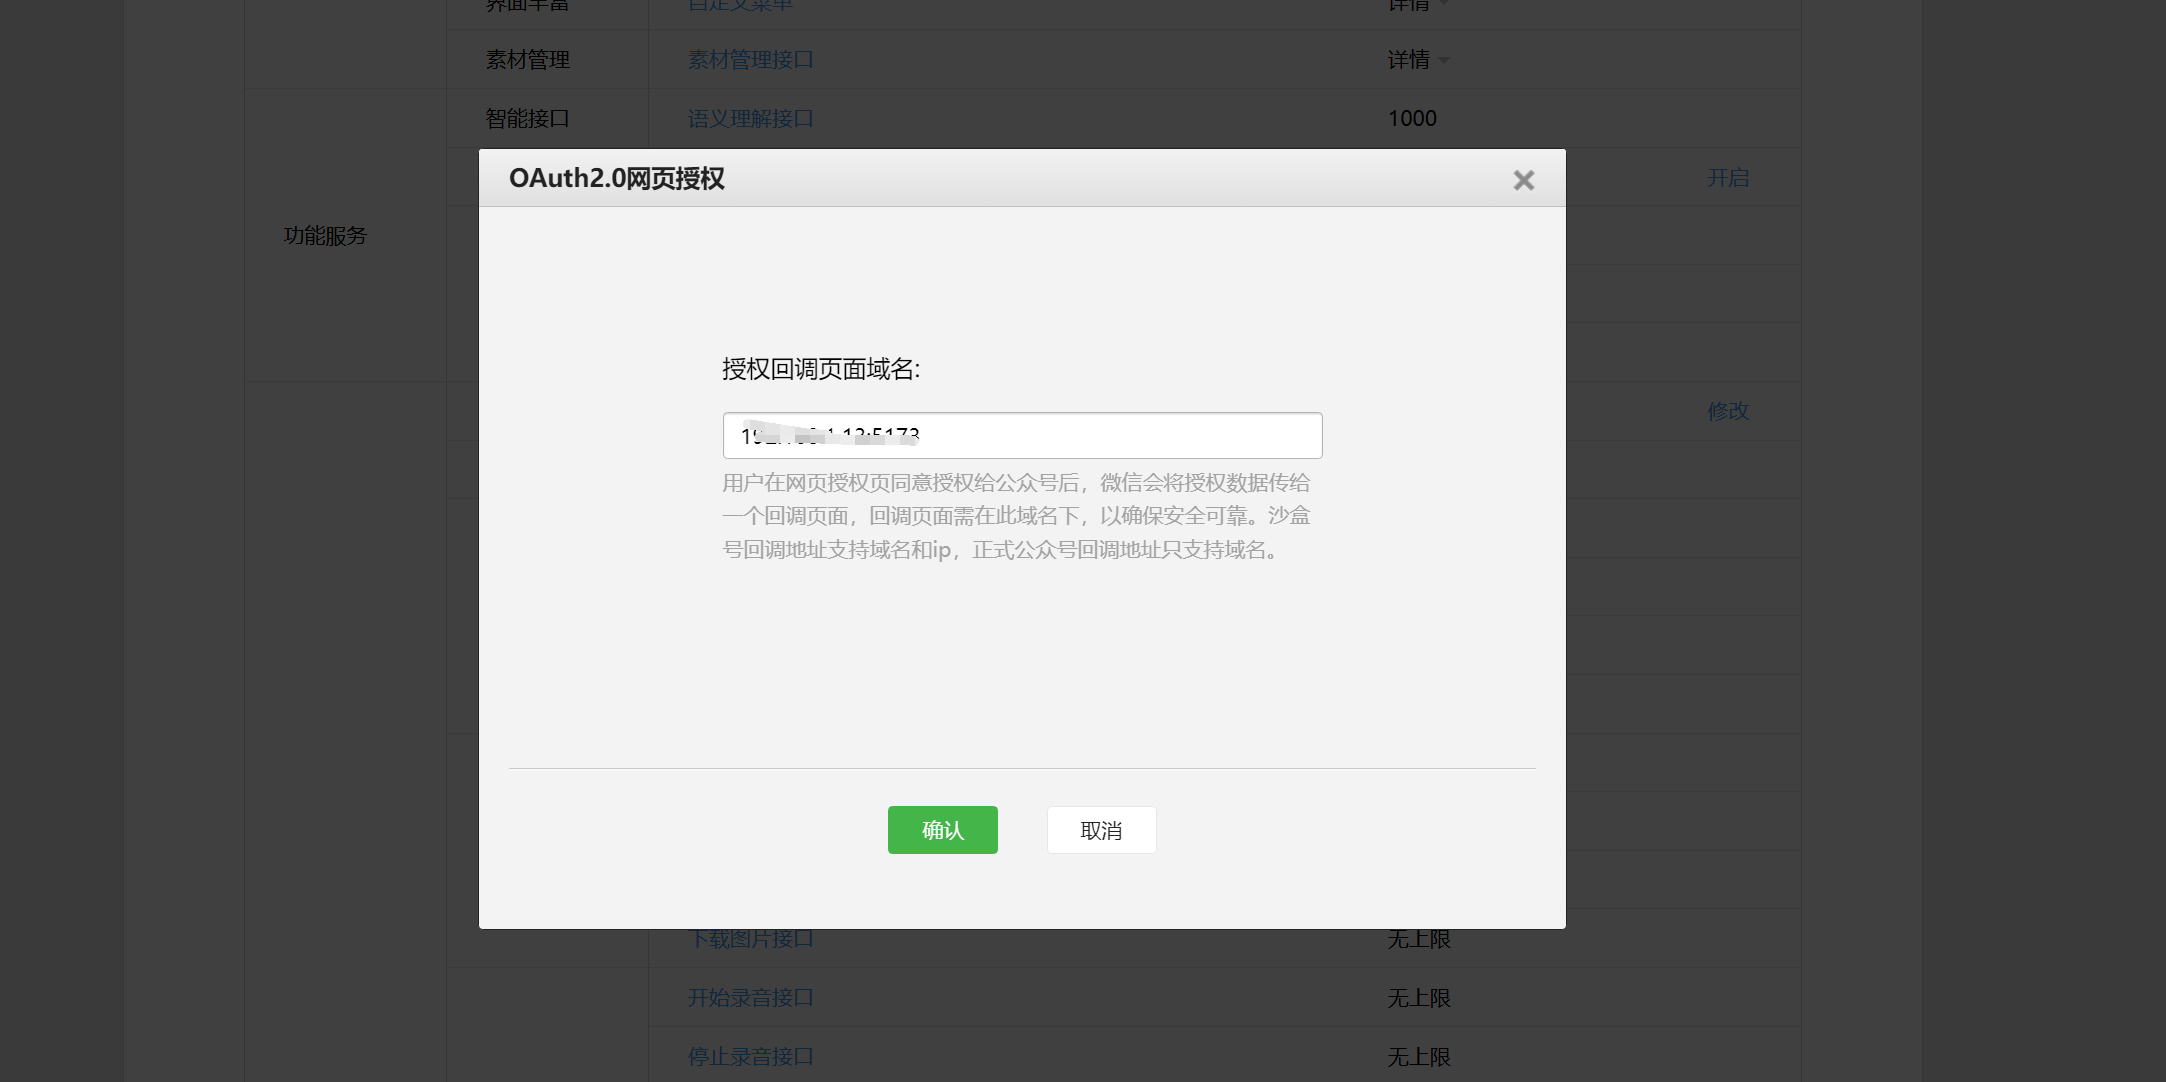Expand 详情 in the 自定义菜单 row
2166x1082 pixels.
[1412, 5]
